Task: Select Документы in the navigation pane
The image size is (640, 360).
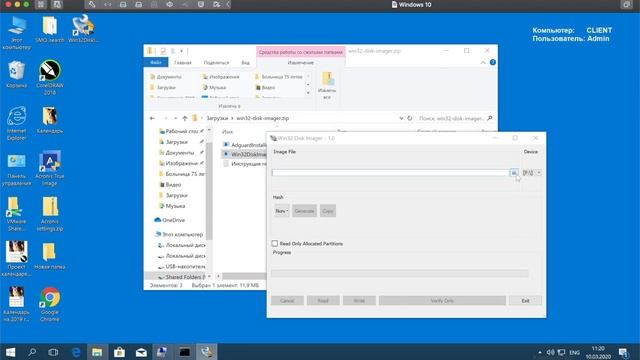Action: [x=180, y=152]
